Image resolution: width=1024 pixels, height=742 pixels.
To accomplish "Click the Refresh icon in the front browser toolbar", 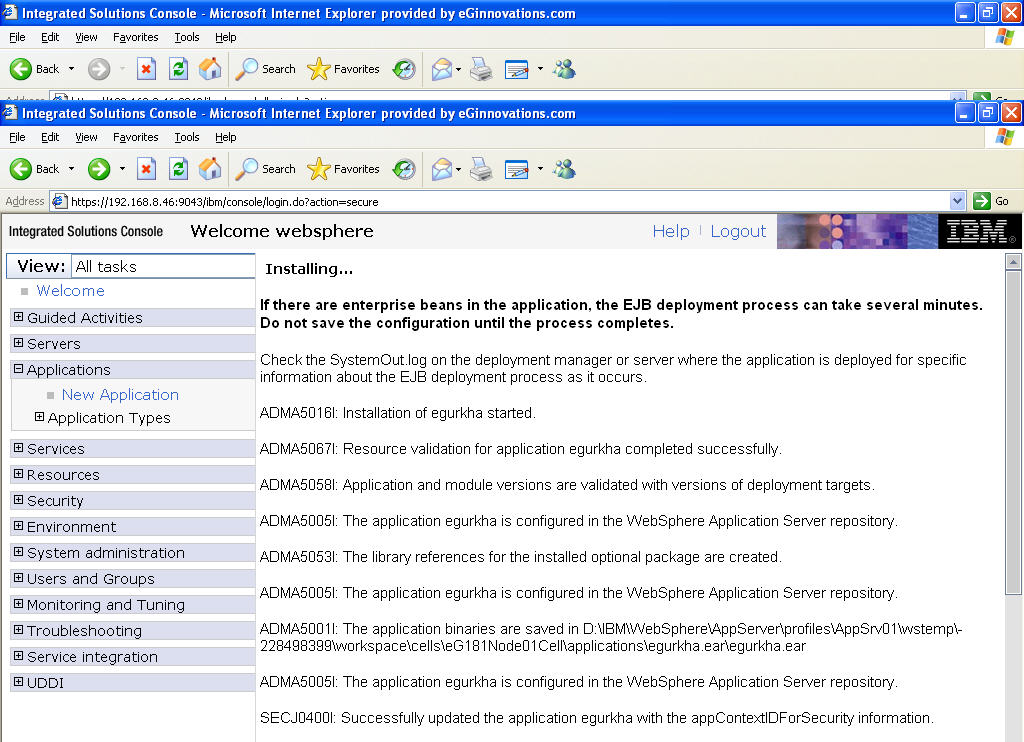I will tap(178, 169).
